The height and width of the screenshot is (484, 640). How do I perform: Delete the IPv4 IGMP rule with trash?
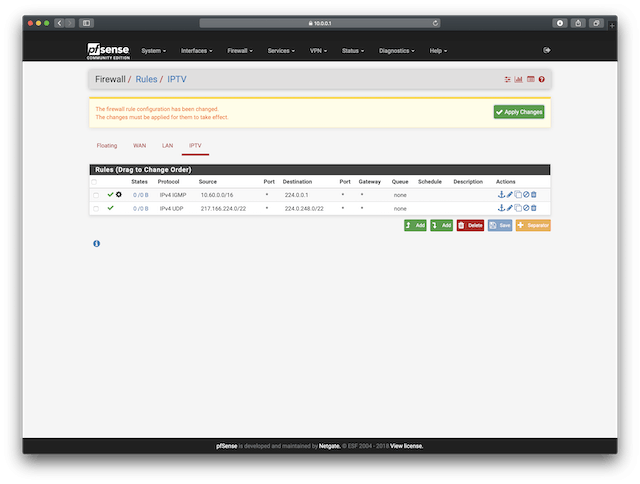click(x=533, y=195)
